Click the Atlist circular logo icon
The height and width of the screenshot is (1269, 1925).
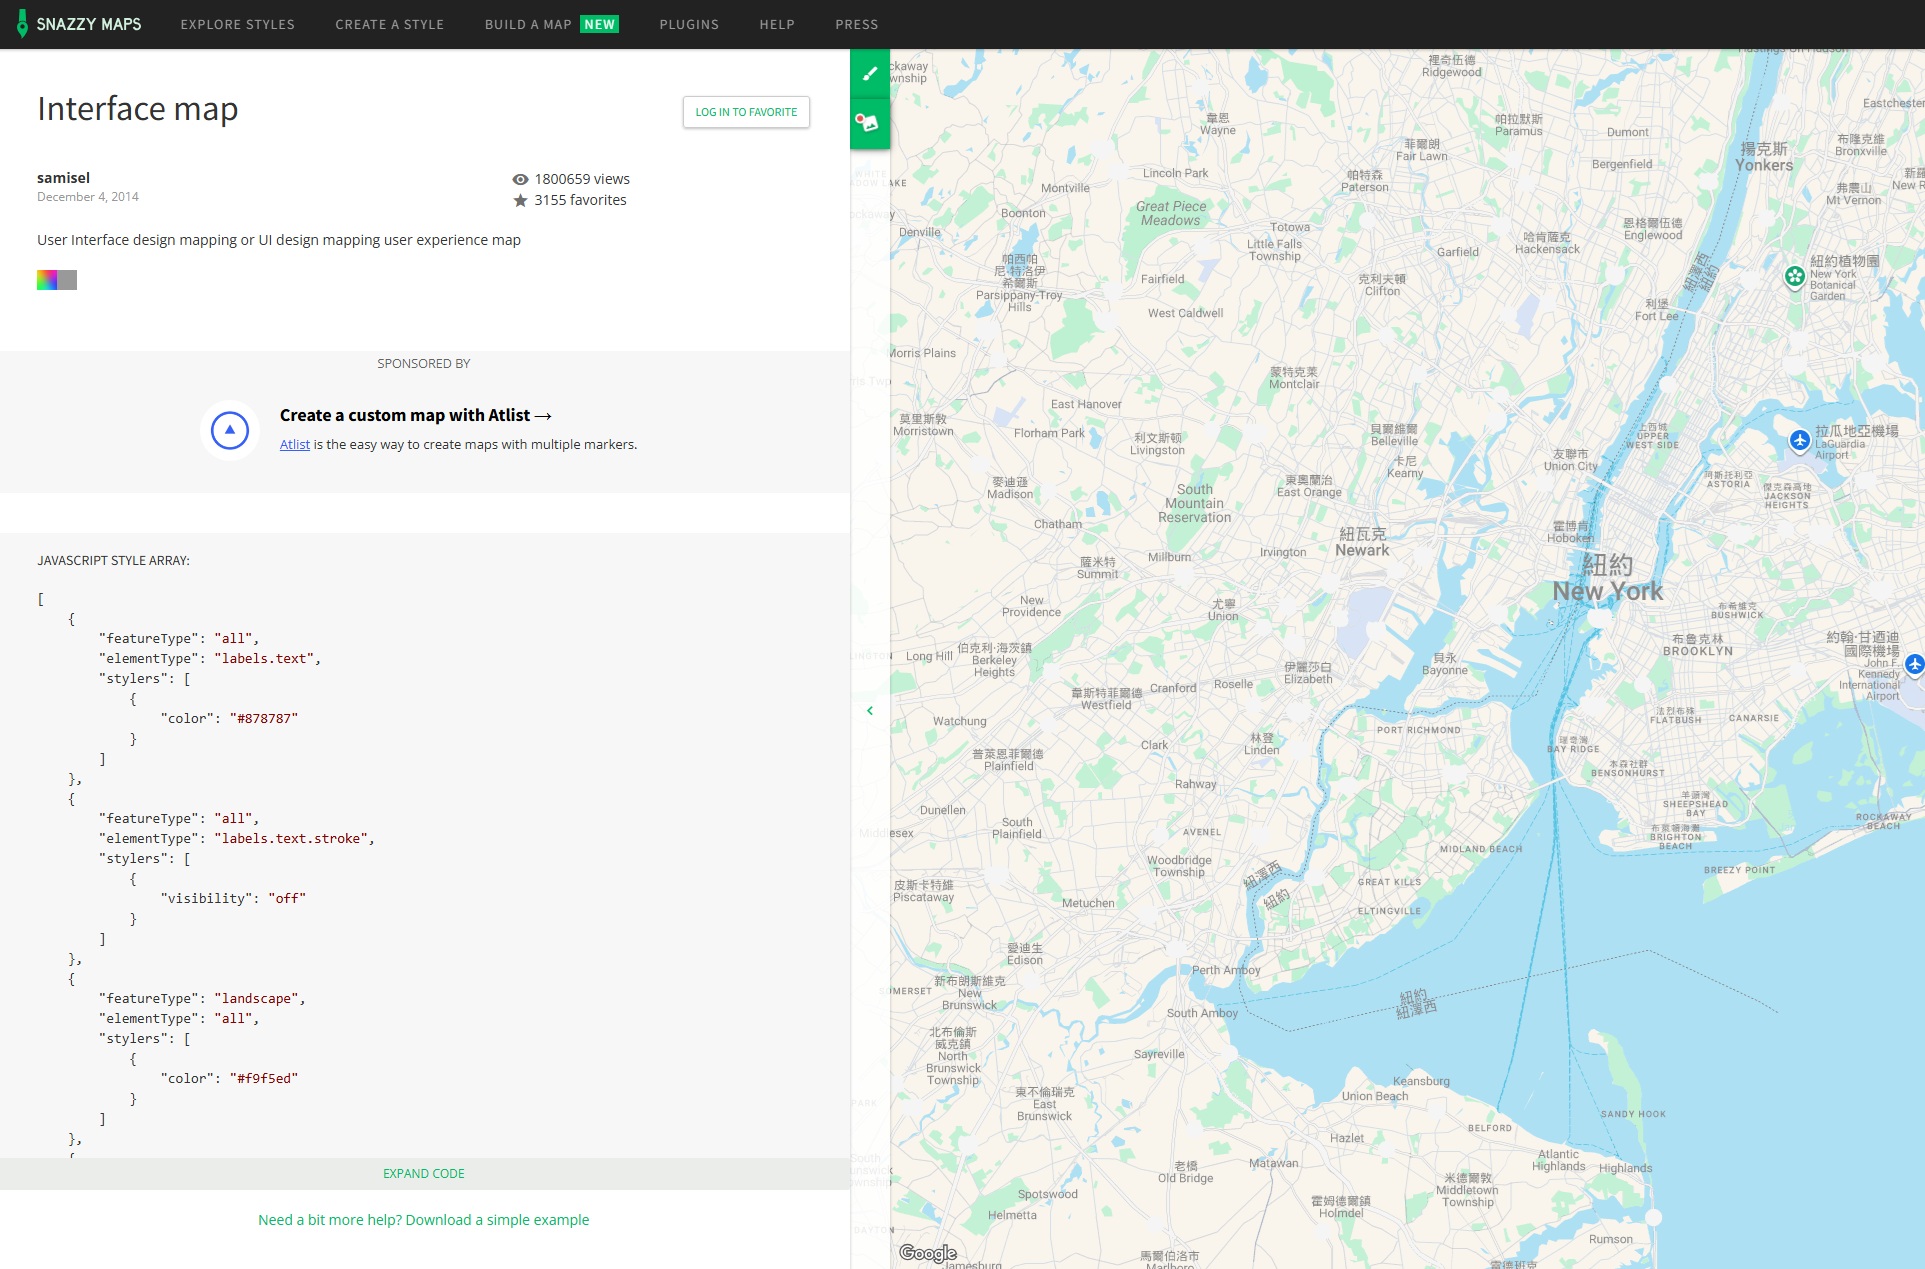(230, 430)
